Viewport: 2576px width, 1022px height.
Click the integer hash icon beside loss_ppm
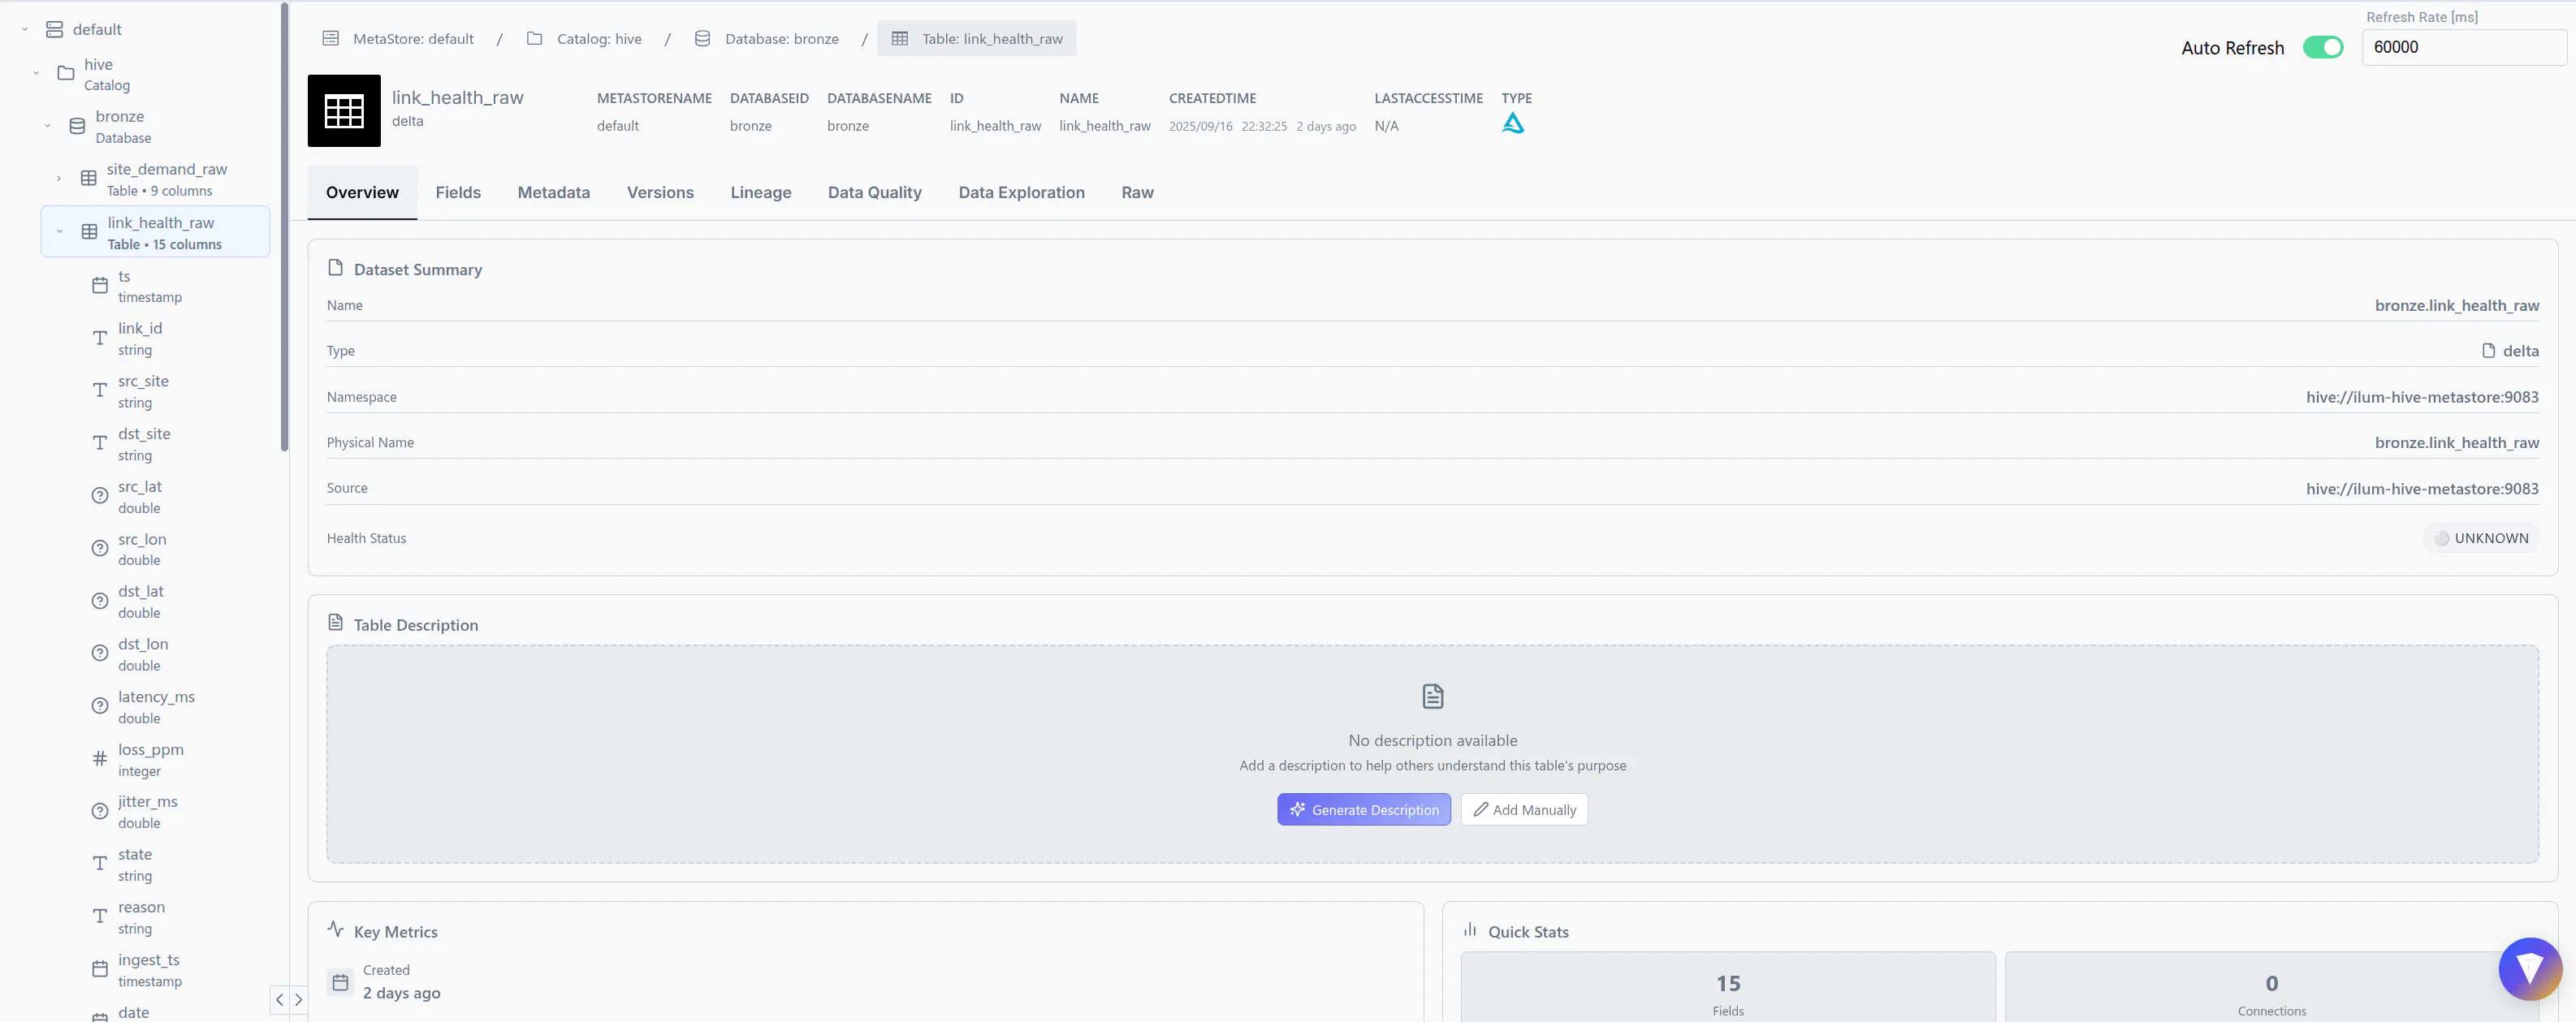tap(99, 758)
